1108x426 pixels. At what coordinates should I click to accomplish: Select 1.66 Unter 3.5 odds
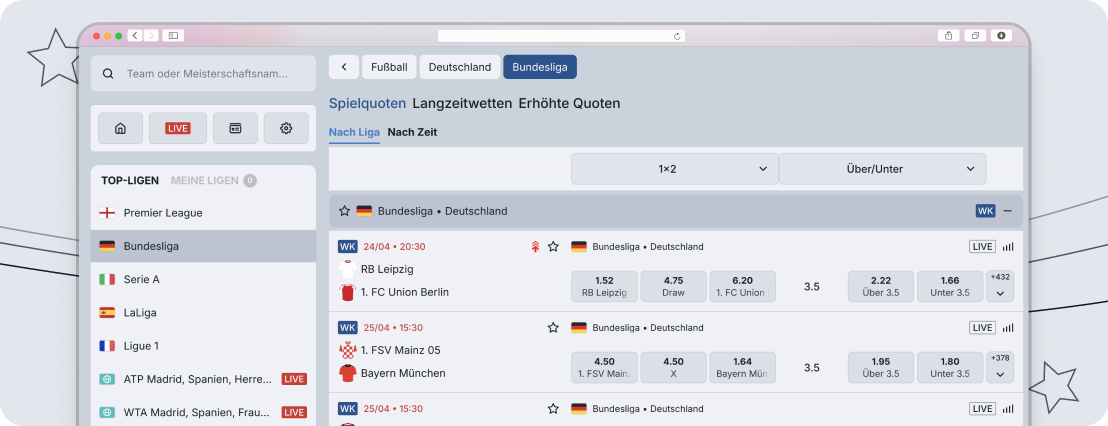[x=950, y=286]
